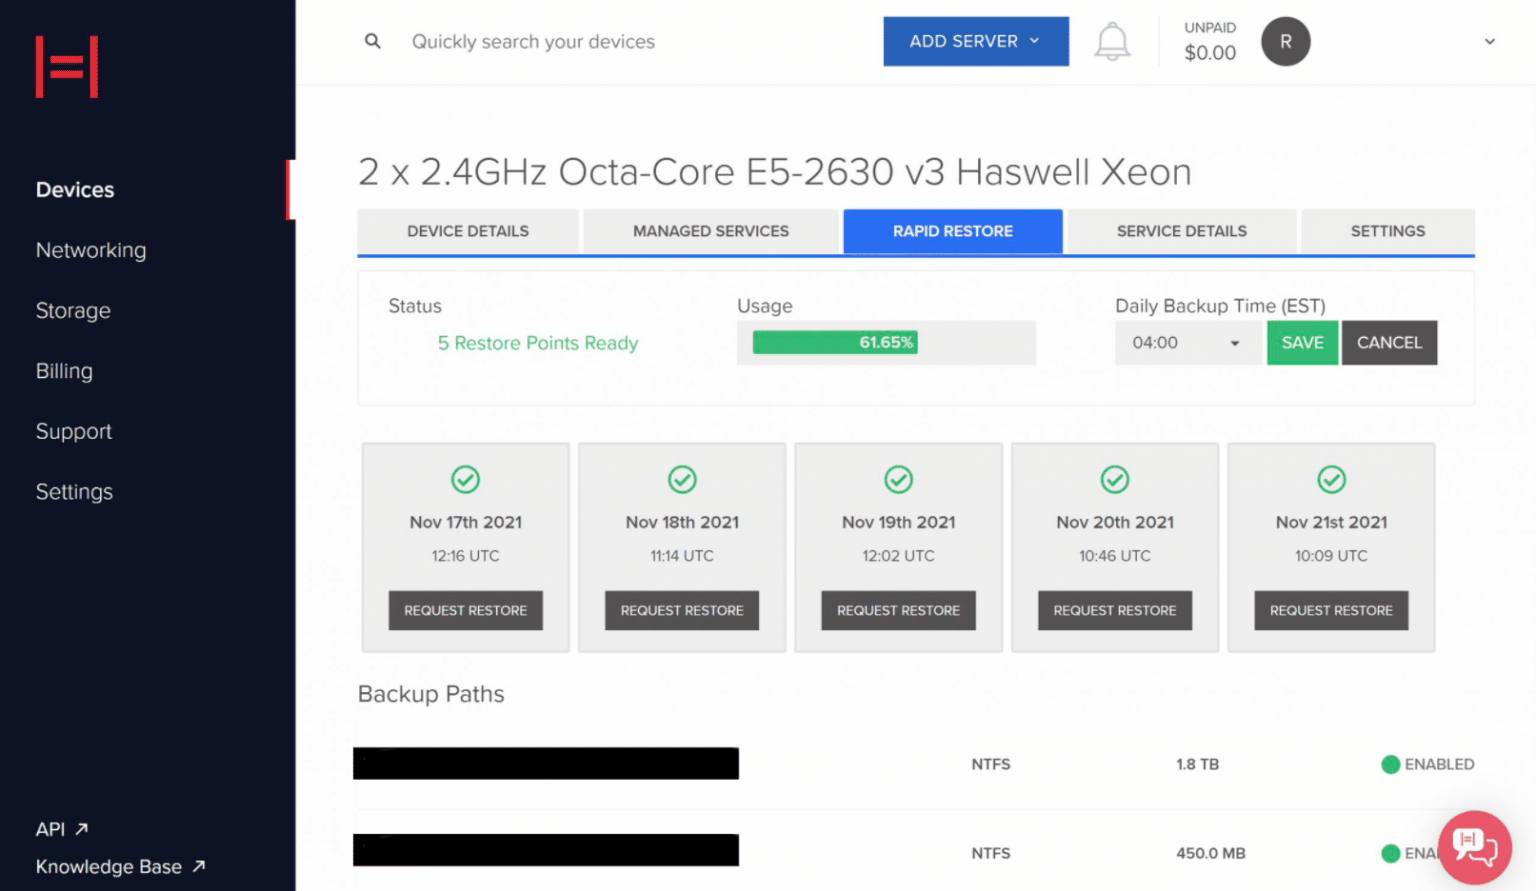The width and height of the screenshot is (1536, 891).
Task: Open the MANAGED SERVICES tab
Action: point(710,231)
